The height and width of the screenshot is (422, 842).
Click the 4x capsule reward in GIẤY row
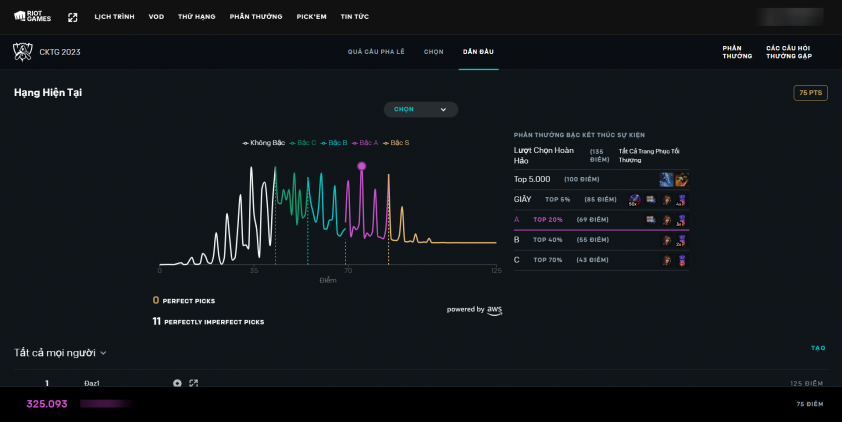click(x=681, y=200)
